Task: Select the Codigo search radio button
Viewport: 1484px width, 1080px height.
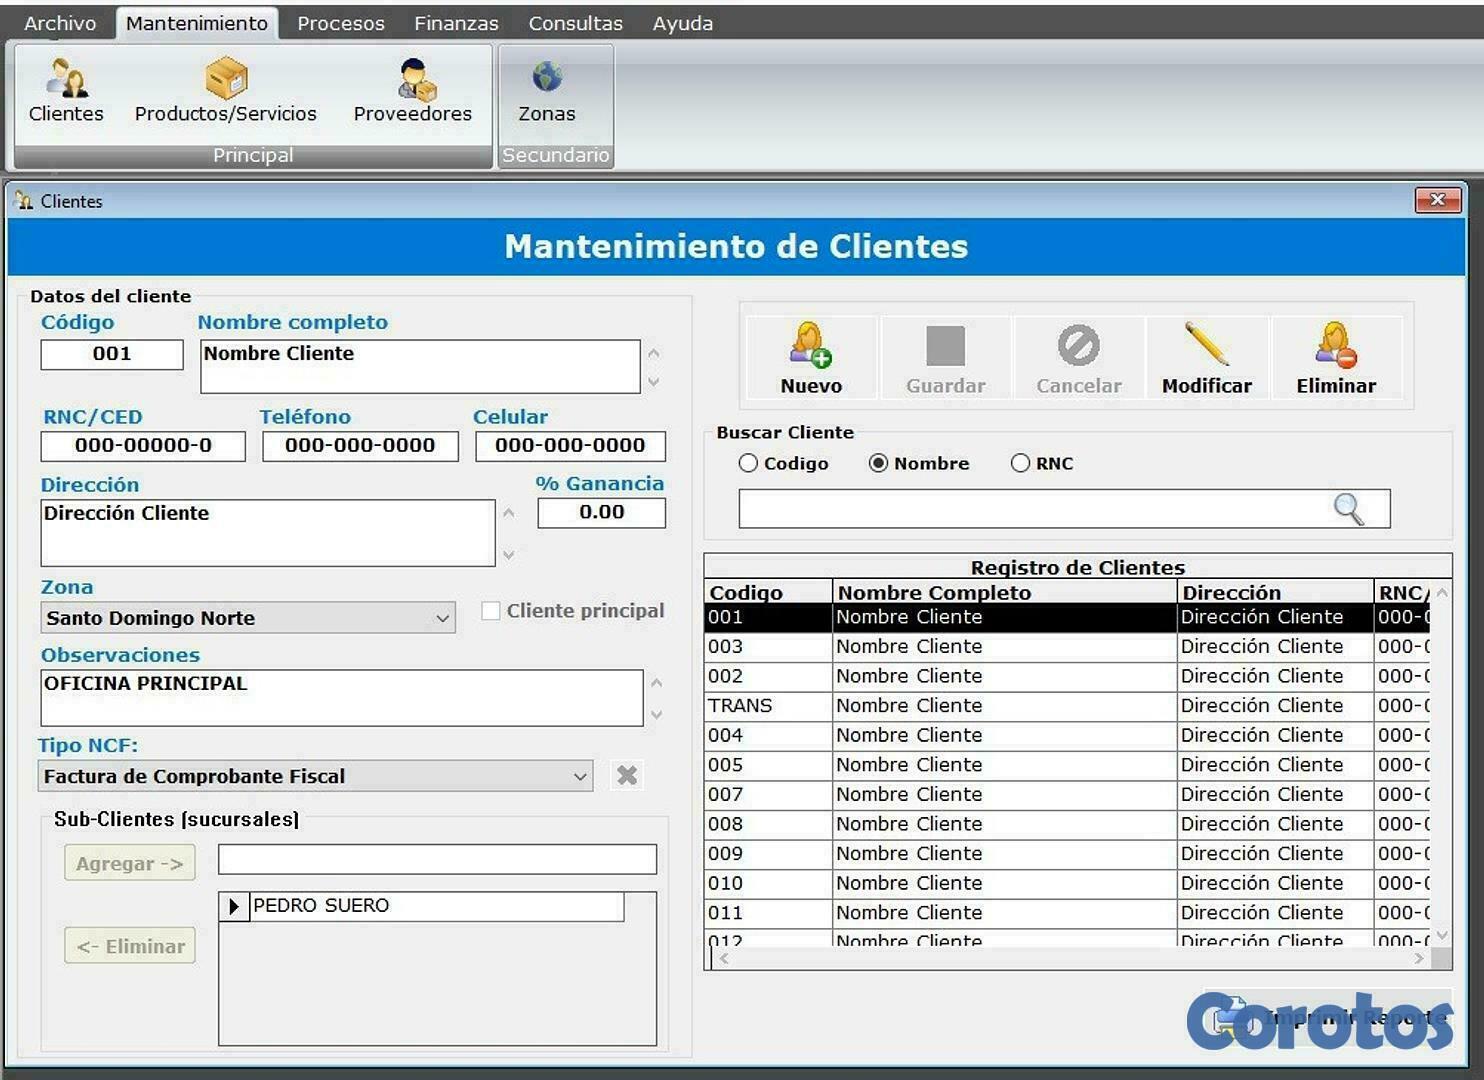Action: pyautogui.click(x=748, y=463)
